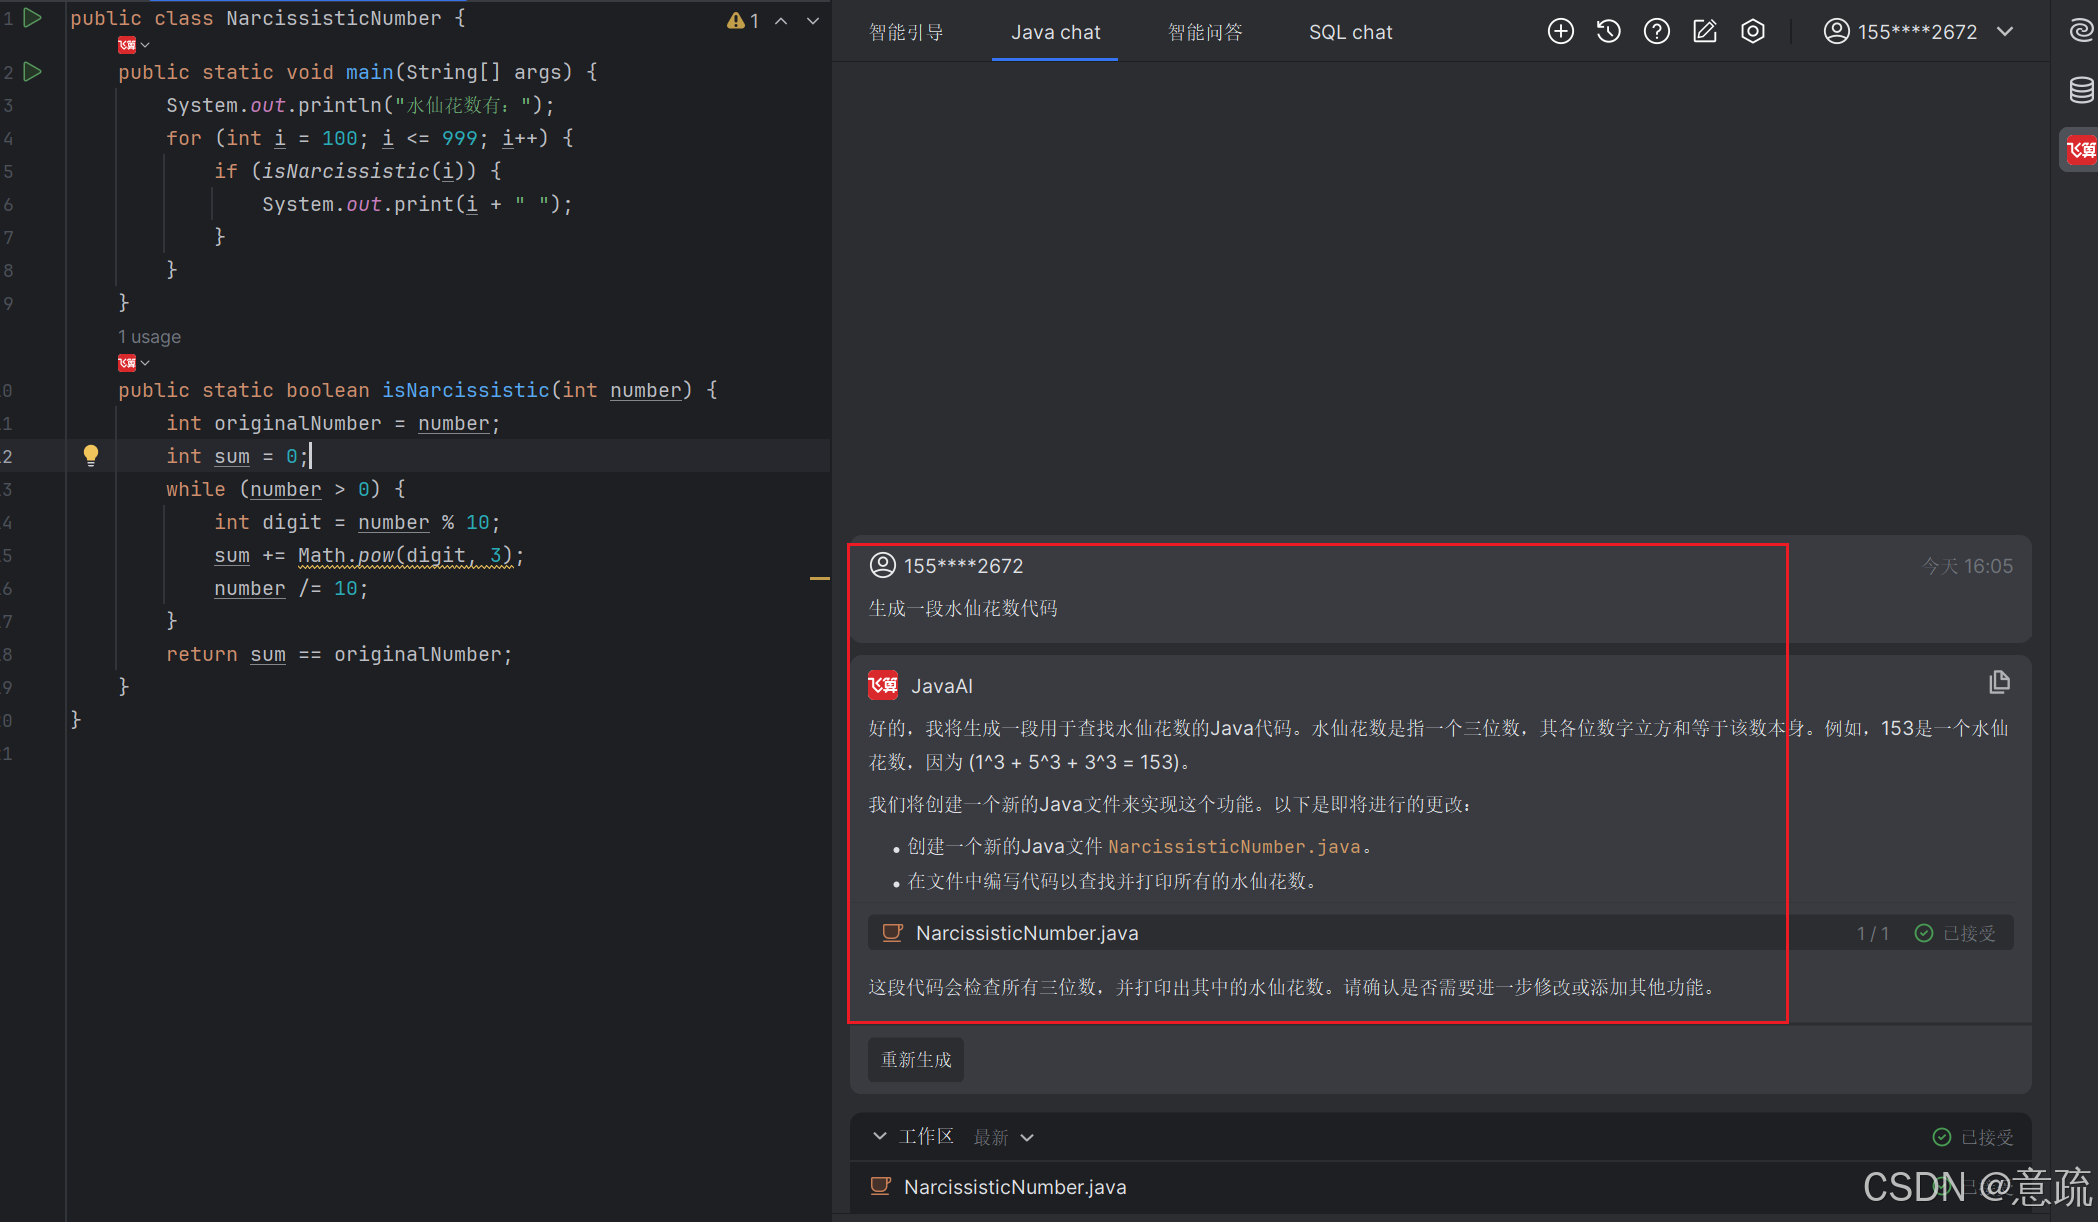Image resolution: width=2098 pixels, height=1222 pixels.
Task: Select the Java chat tab
Action: [x=1055, y=32]
